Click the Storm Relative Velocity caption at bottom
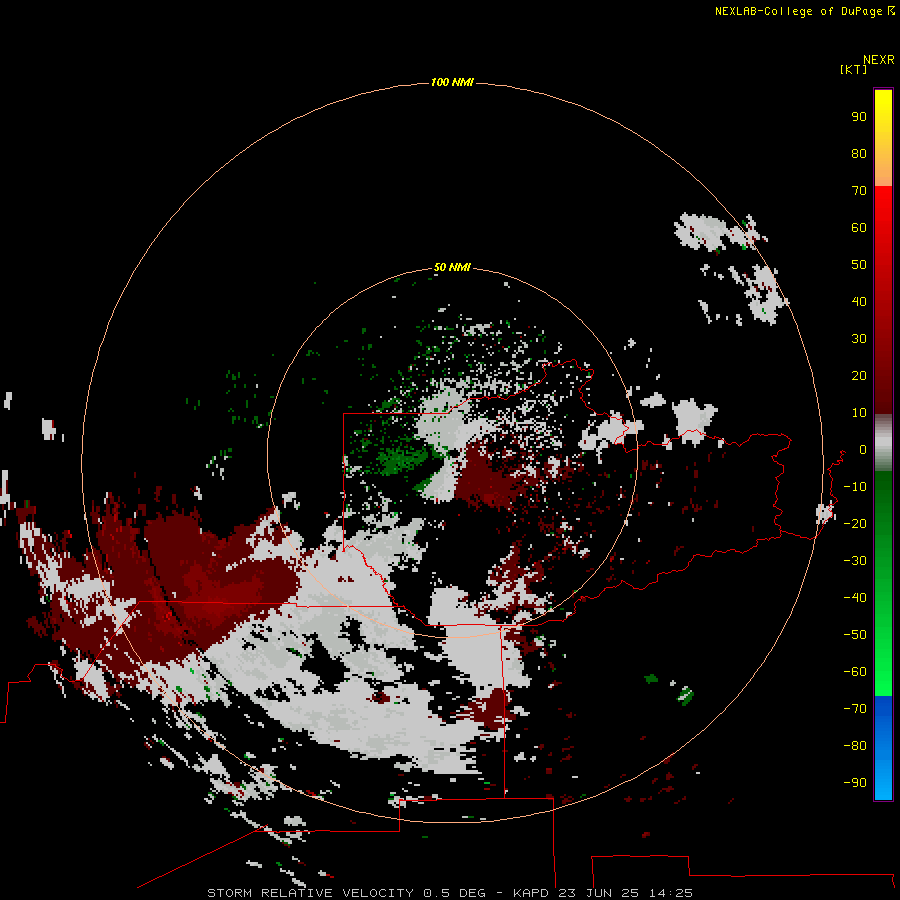The image size is (900, 900). (450, 893)
